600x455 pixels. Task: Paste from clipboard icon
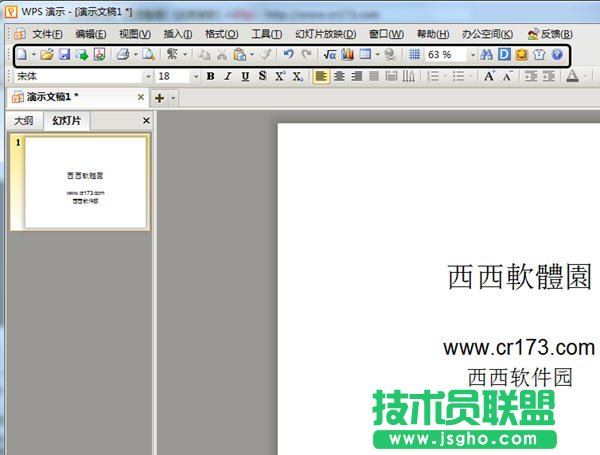[240, 55]
